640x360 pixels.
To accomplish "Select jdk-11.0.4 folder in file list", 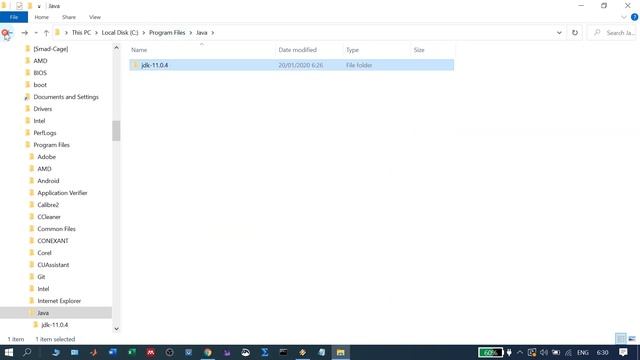I will (291, 65).
